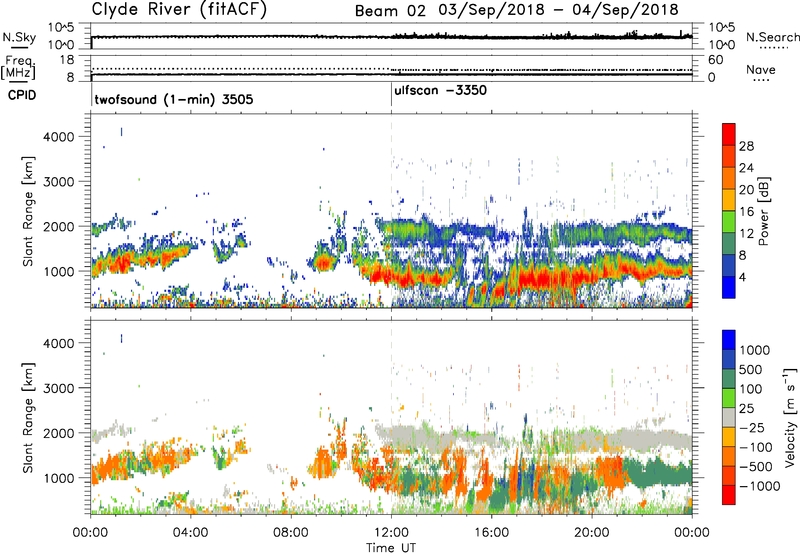The height and width of the screenshot is (554, 800).
Task: Click the '60' Nave axis tick label
Action: (715, 60)
